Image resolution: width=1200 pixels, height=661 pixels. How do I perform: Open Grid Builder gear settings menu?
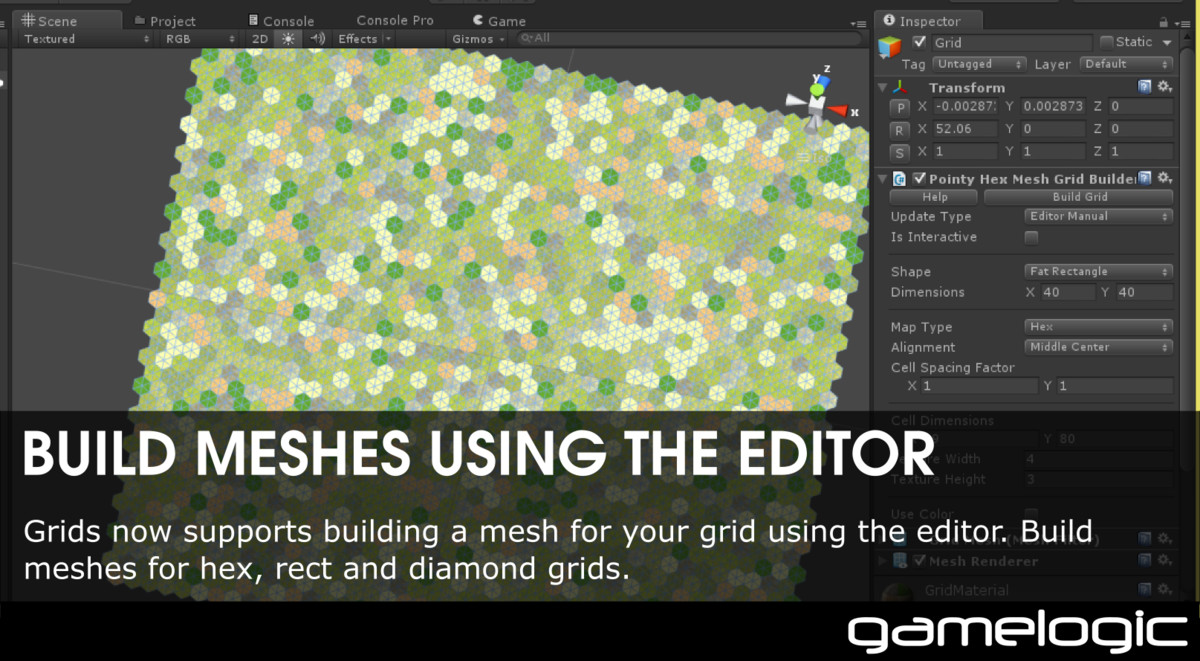[x=1164, y=178]
